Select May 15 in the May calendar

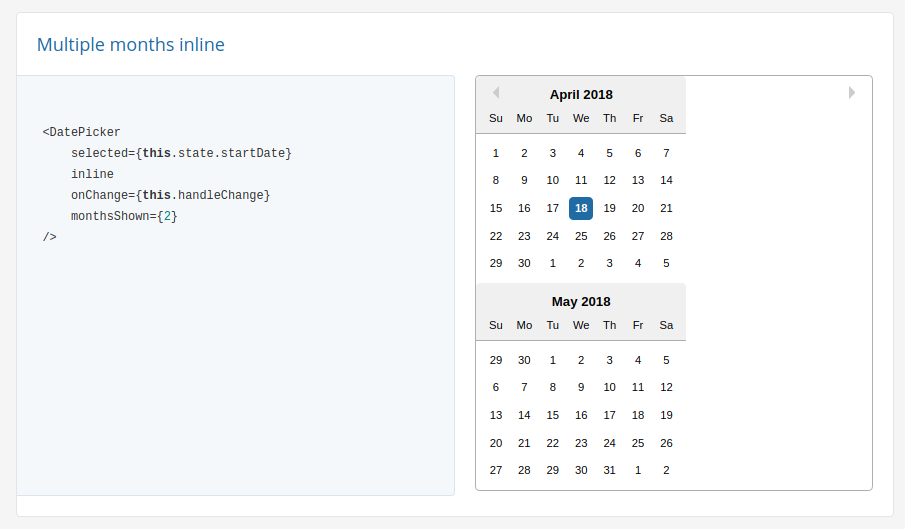[552, 415]
